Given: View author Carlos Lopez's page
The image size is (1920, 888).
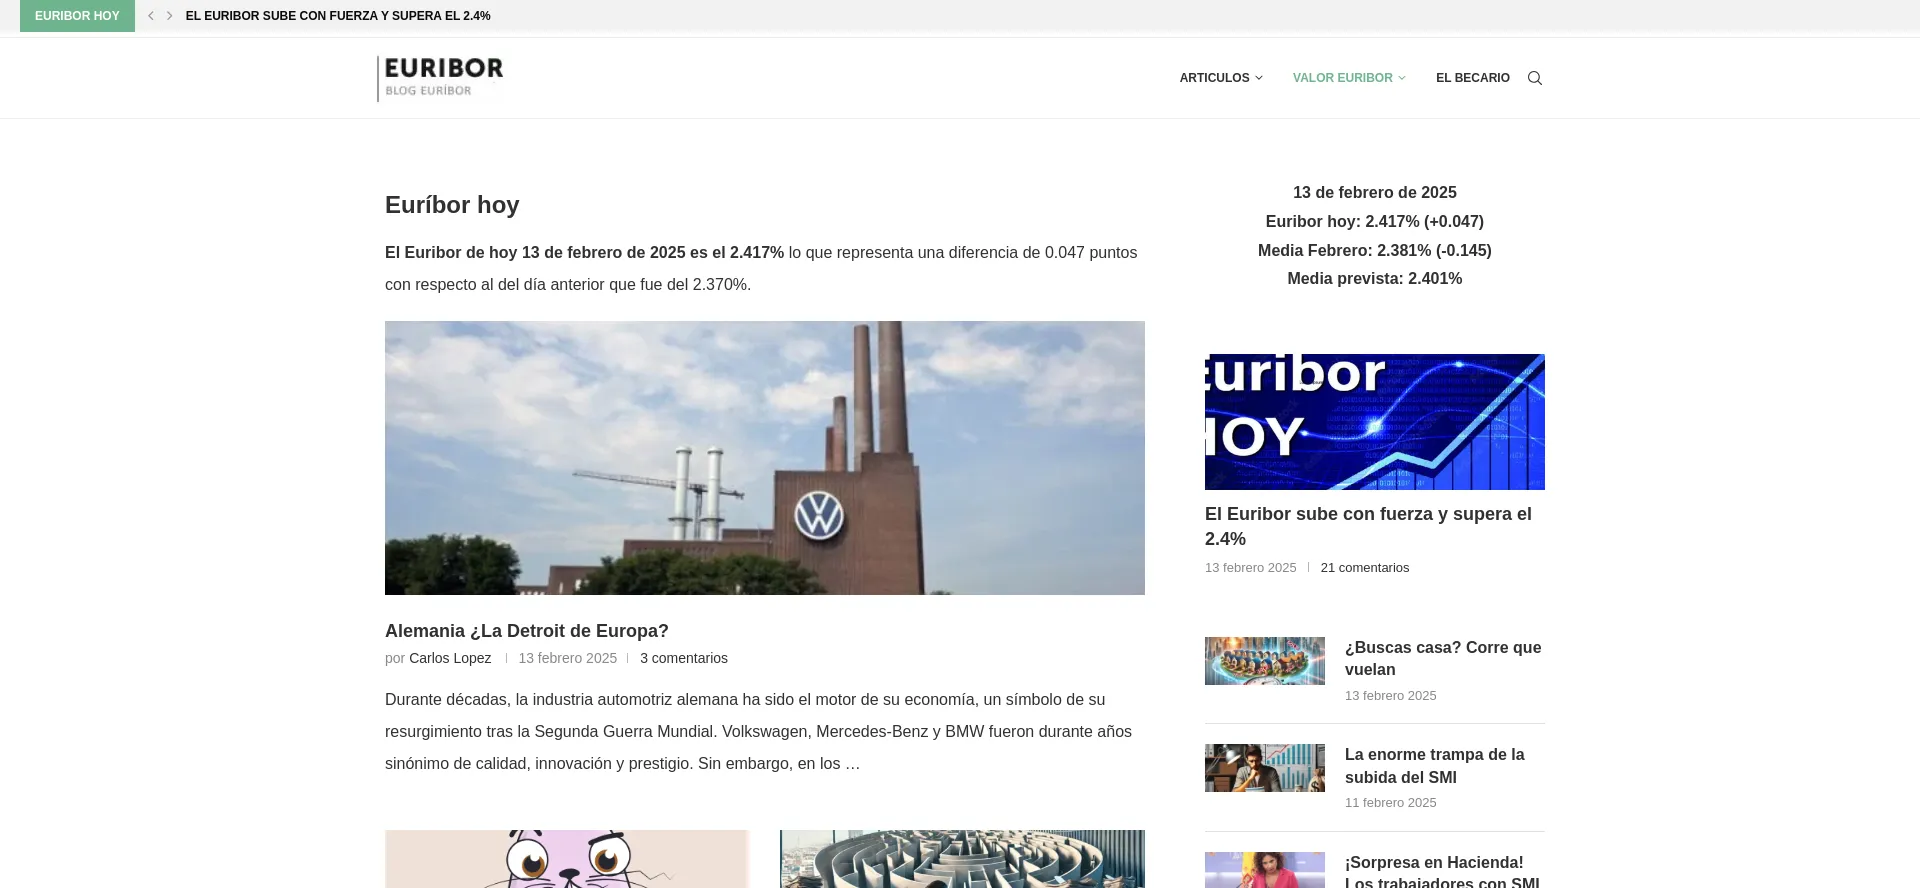Looking at the screenshot, I should 450,658.
